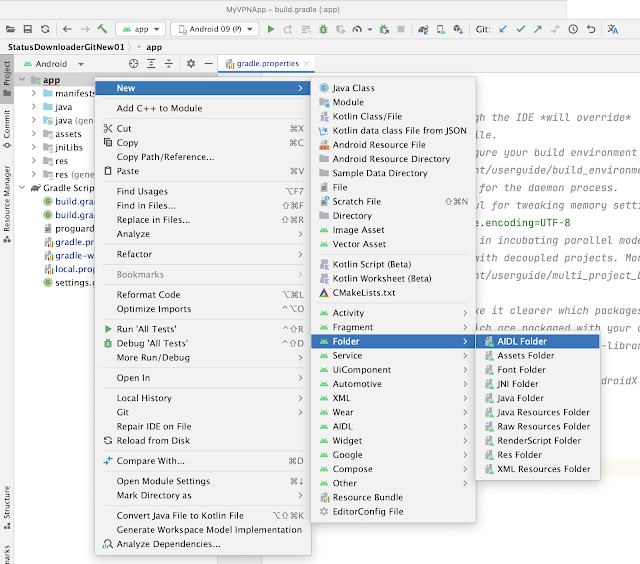The height and width of the screenshot is (564, 640).
Task: Click the Select Opened File target icon
Action: point(133,64)
